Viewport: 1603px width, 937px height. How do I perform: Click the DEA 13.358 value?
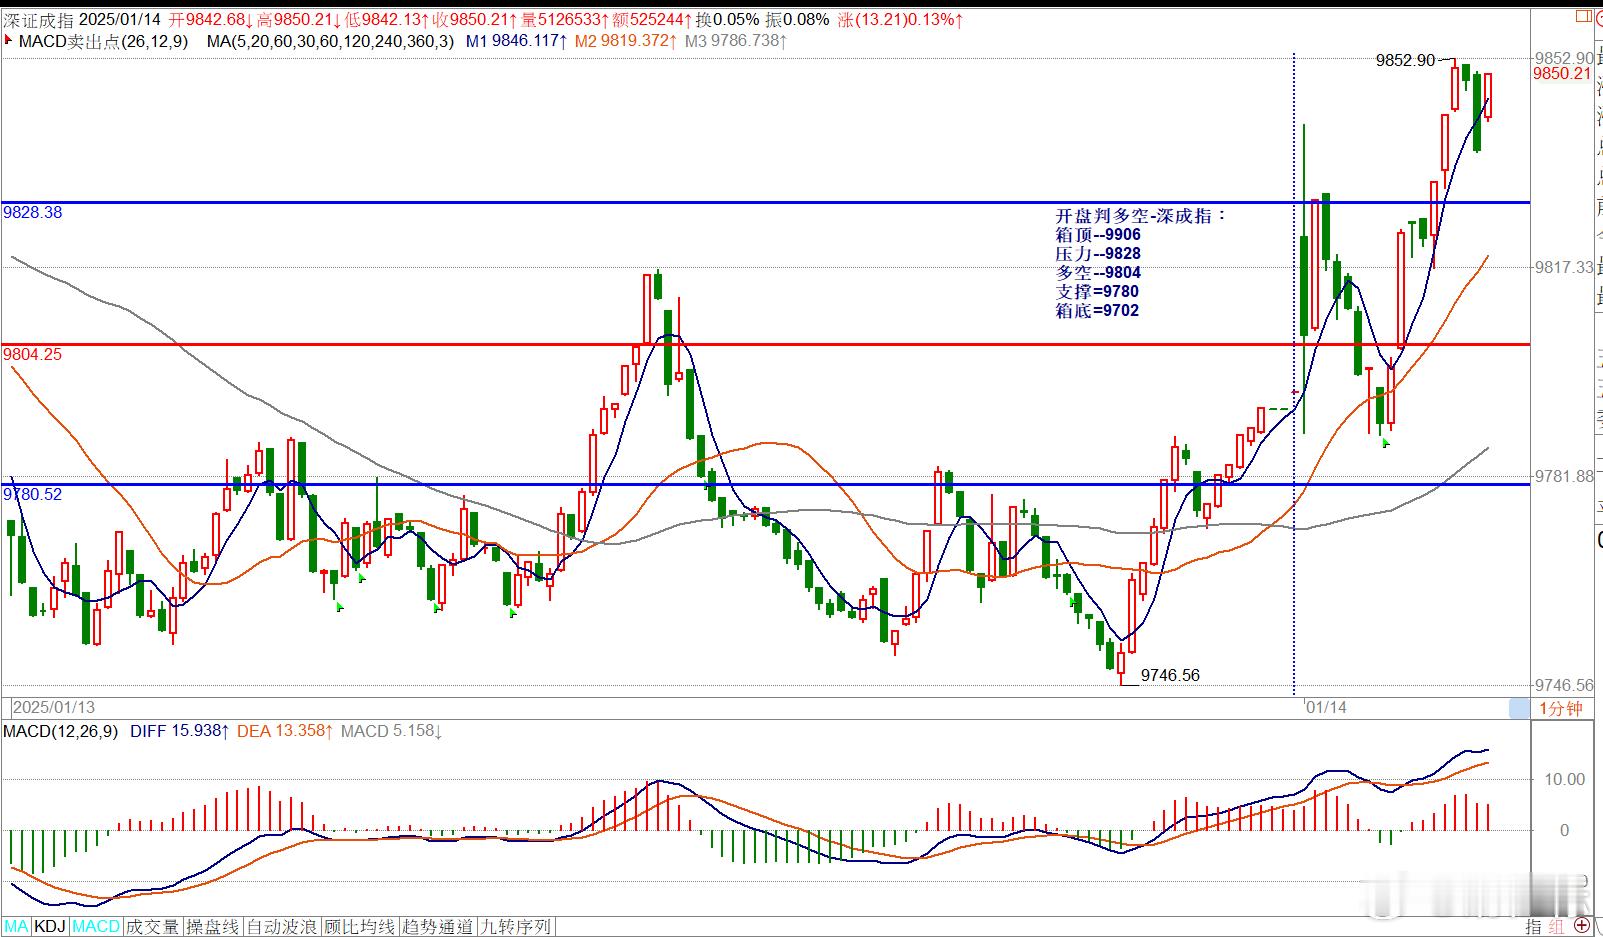click(285, 731)
